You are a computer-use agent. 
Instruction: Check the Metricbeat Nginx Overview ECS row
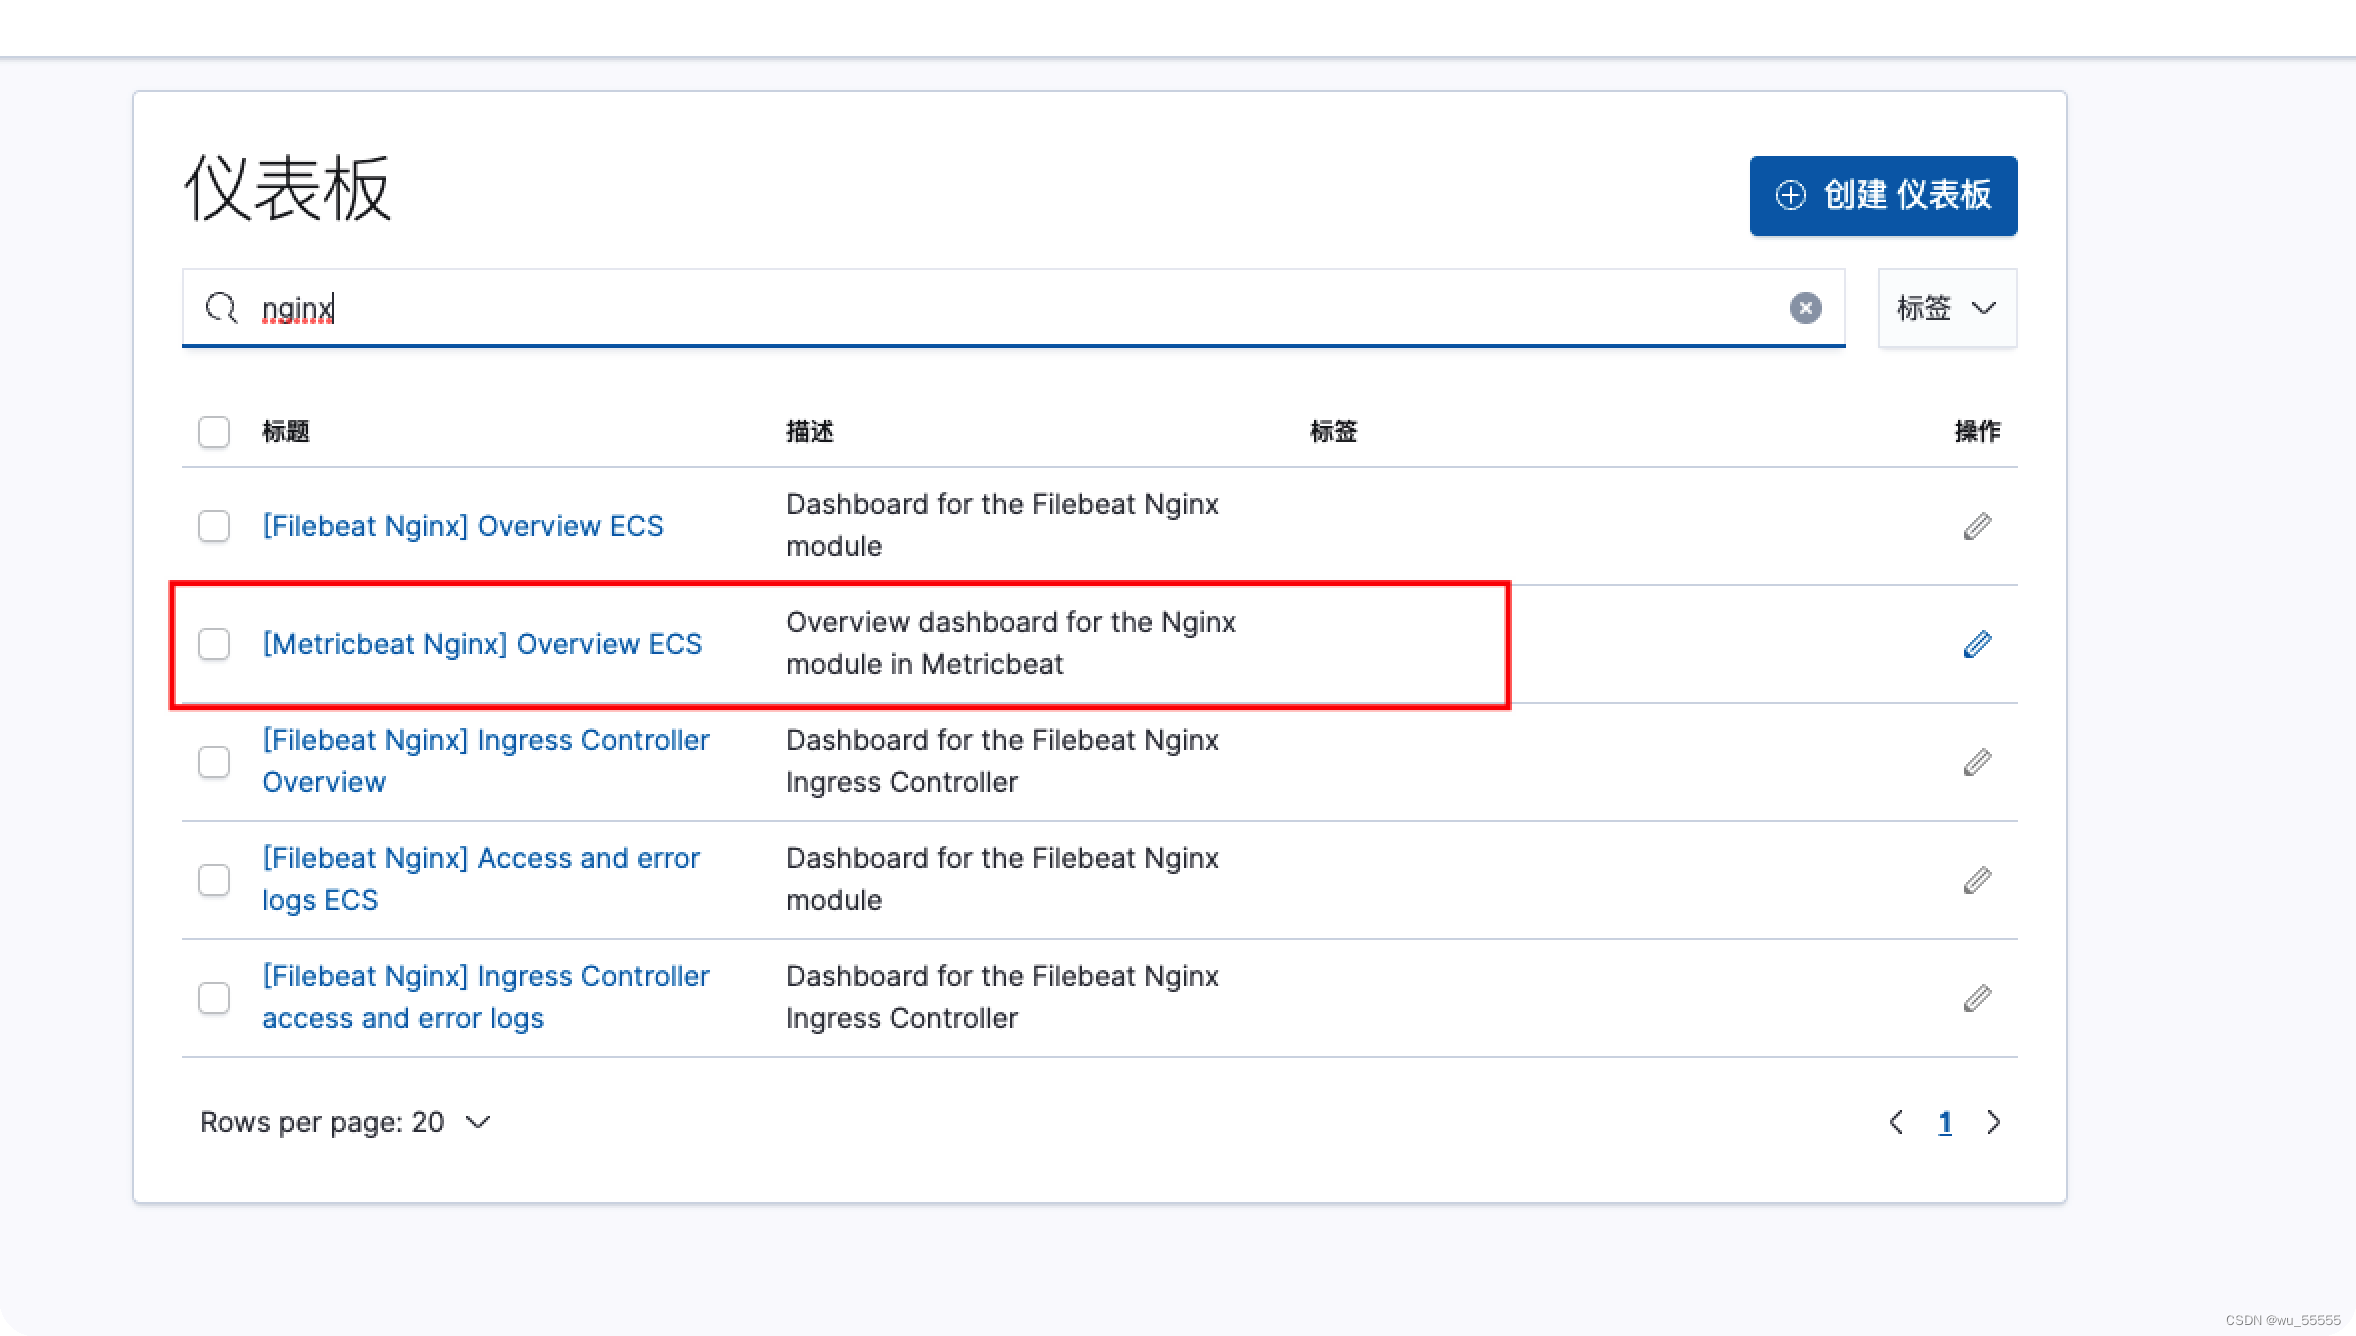point(214,644)
